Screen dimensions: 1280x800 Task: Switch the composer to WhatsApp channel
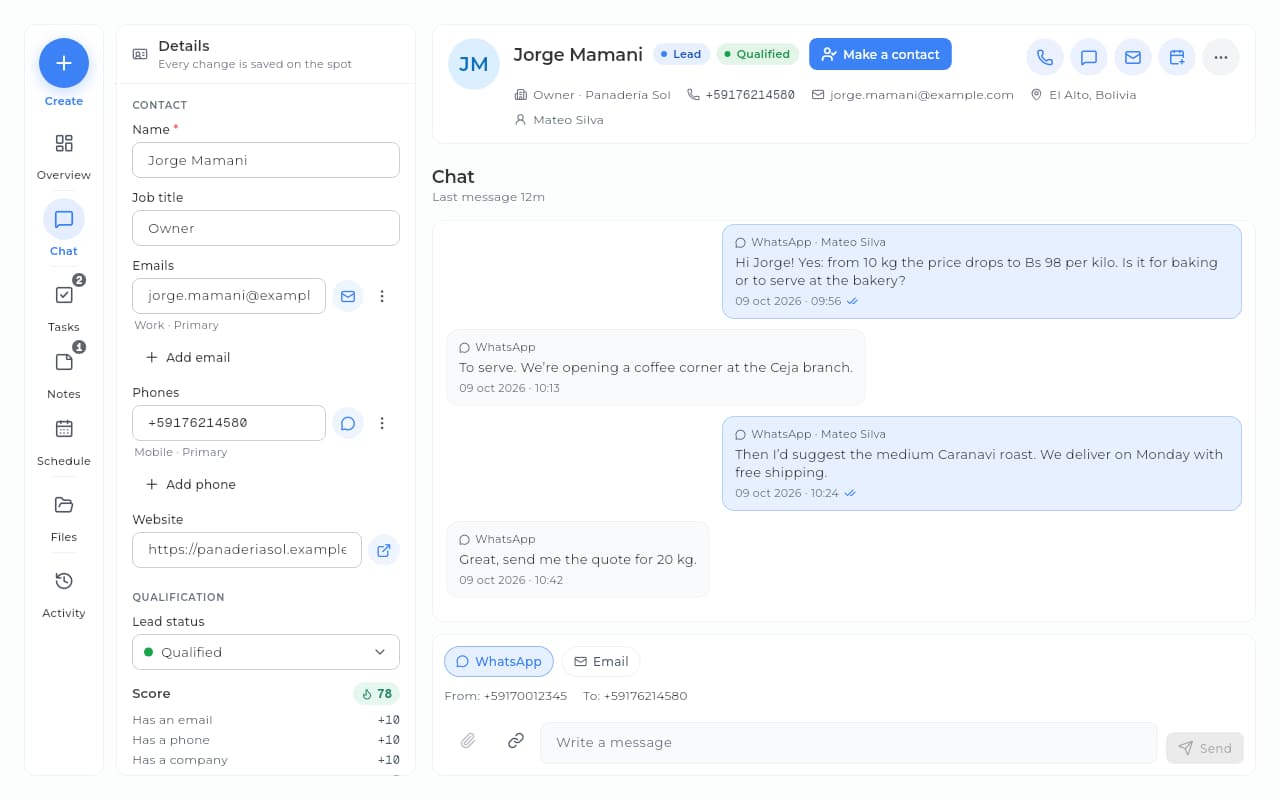[499, 661]
